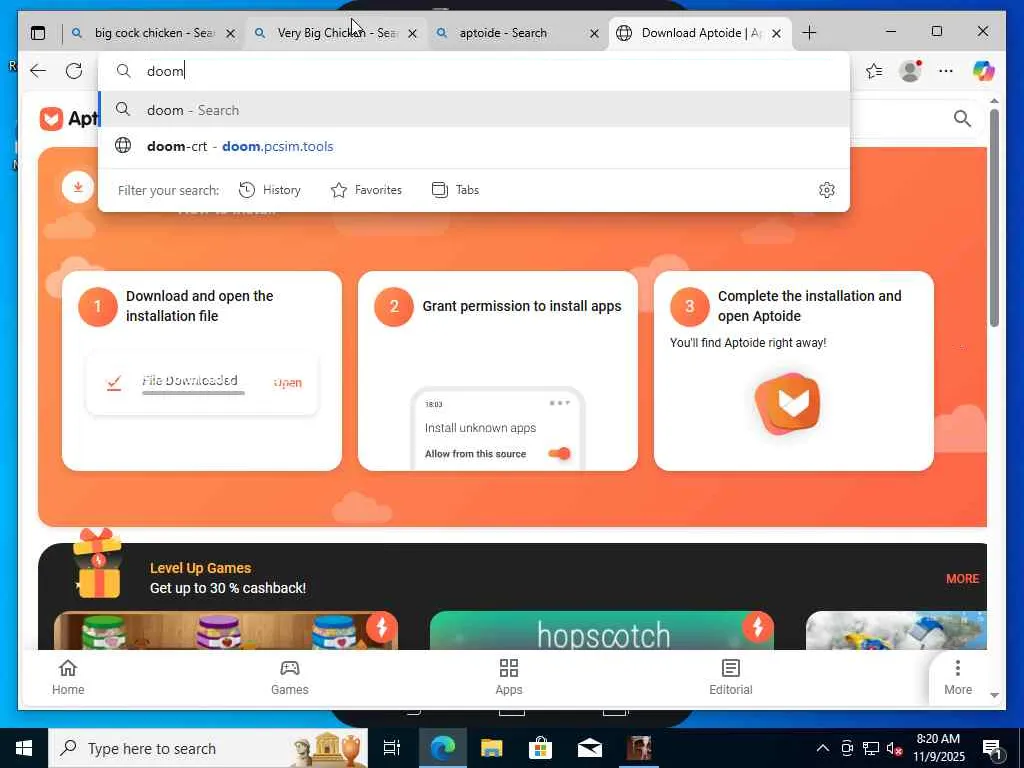Viewport: 1024px width, 768px height.
Task: Click the Aptoide page search magnifier icon
Action: [x=962, y=118]
